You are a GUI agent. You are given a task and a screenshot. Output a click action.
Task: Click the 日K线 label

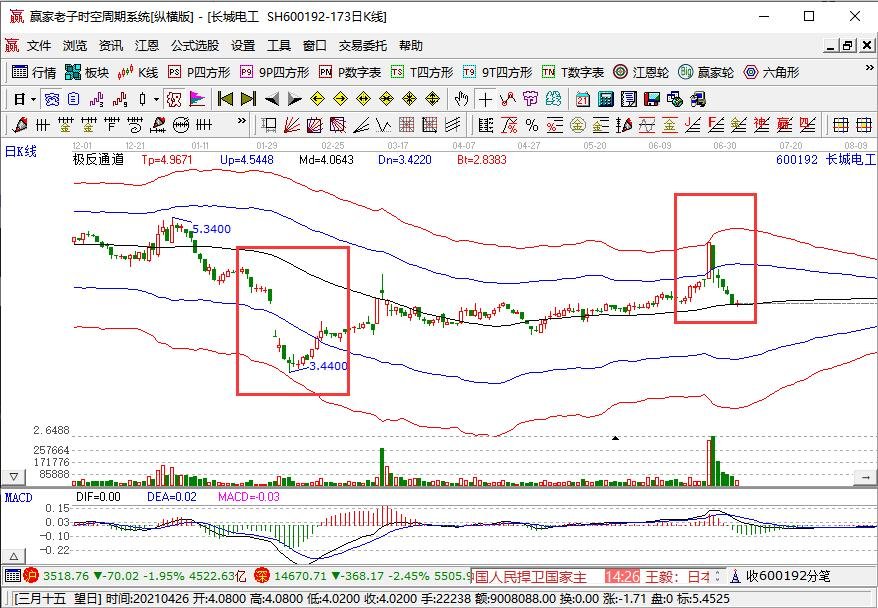point(21,151)
